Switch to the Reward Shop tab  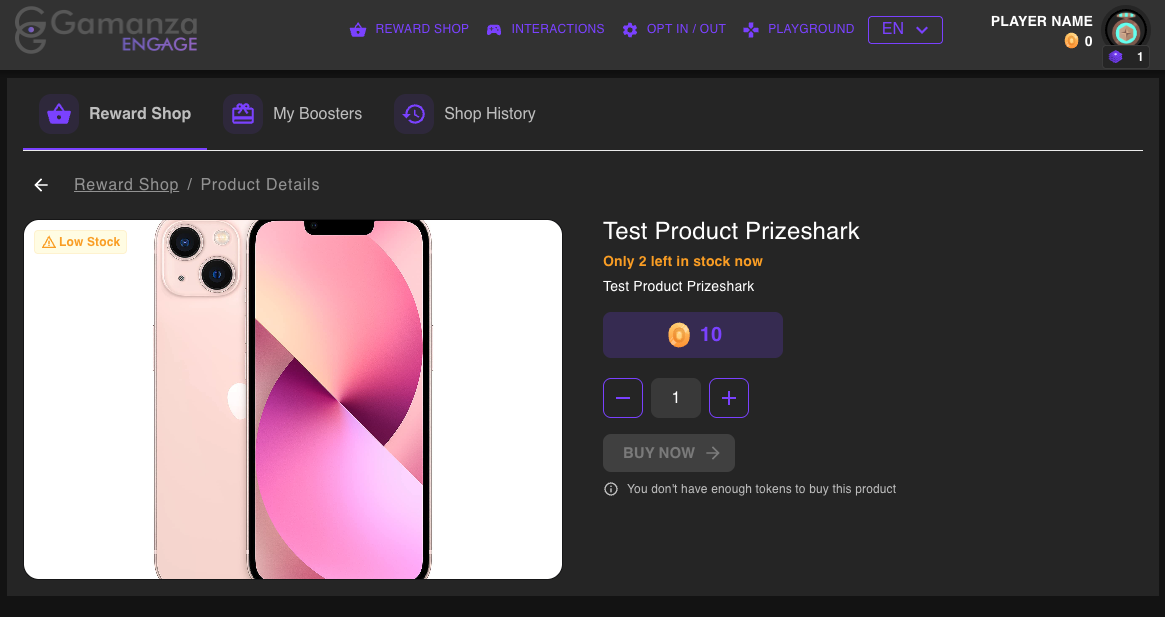click(x=139, y=114)
